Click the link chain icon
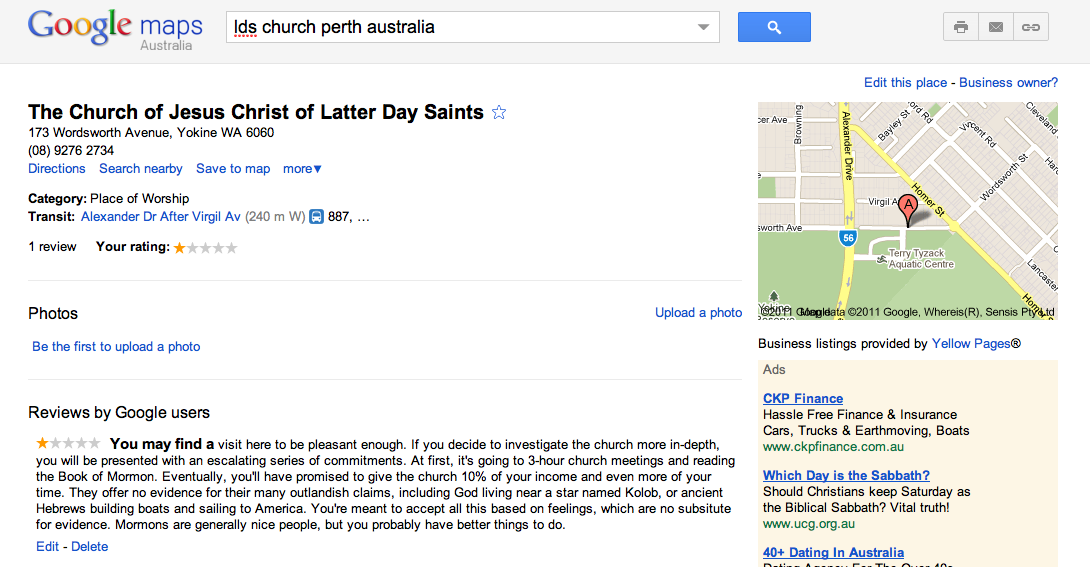The image size is (1090, 567). click(1030, 27)
